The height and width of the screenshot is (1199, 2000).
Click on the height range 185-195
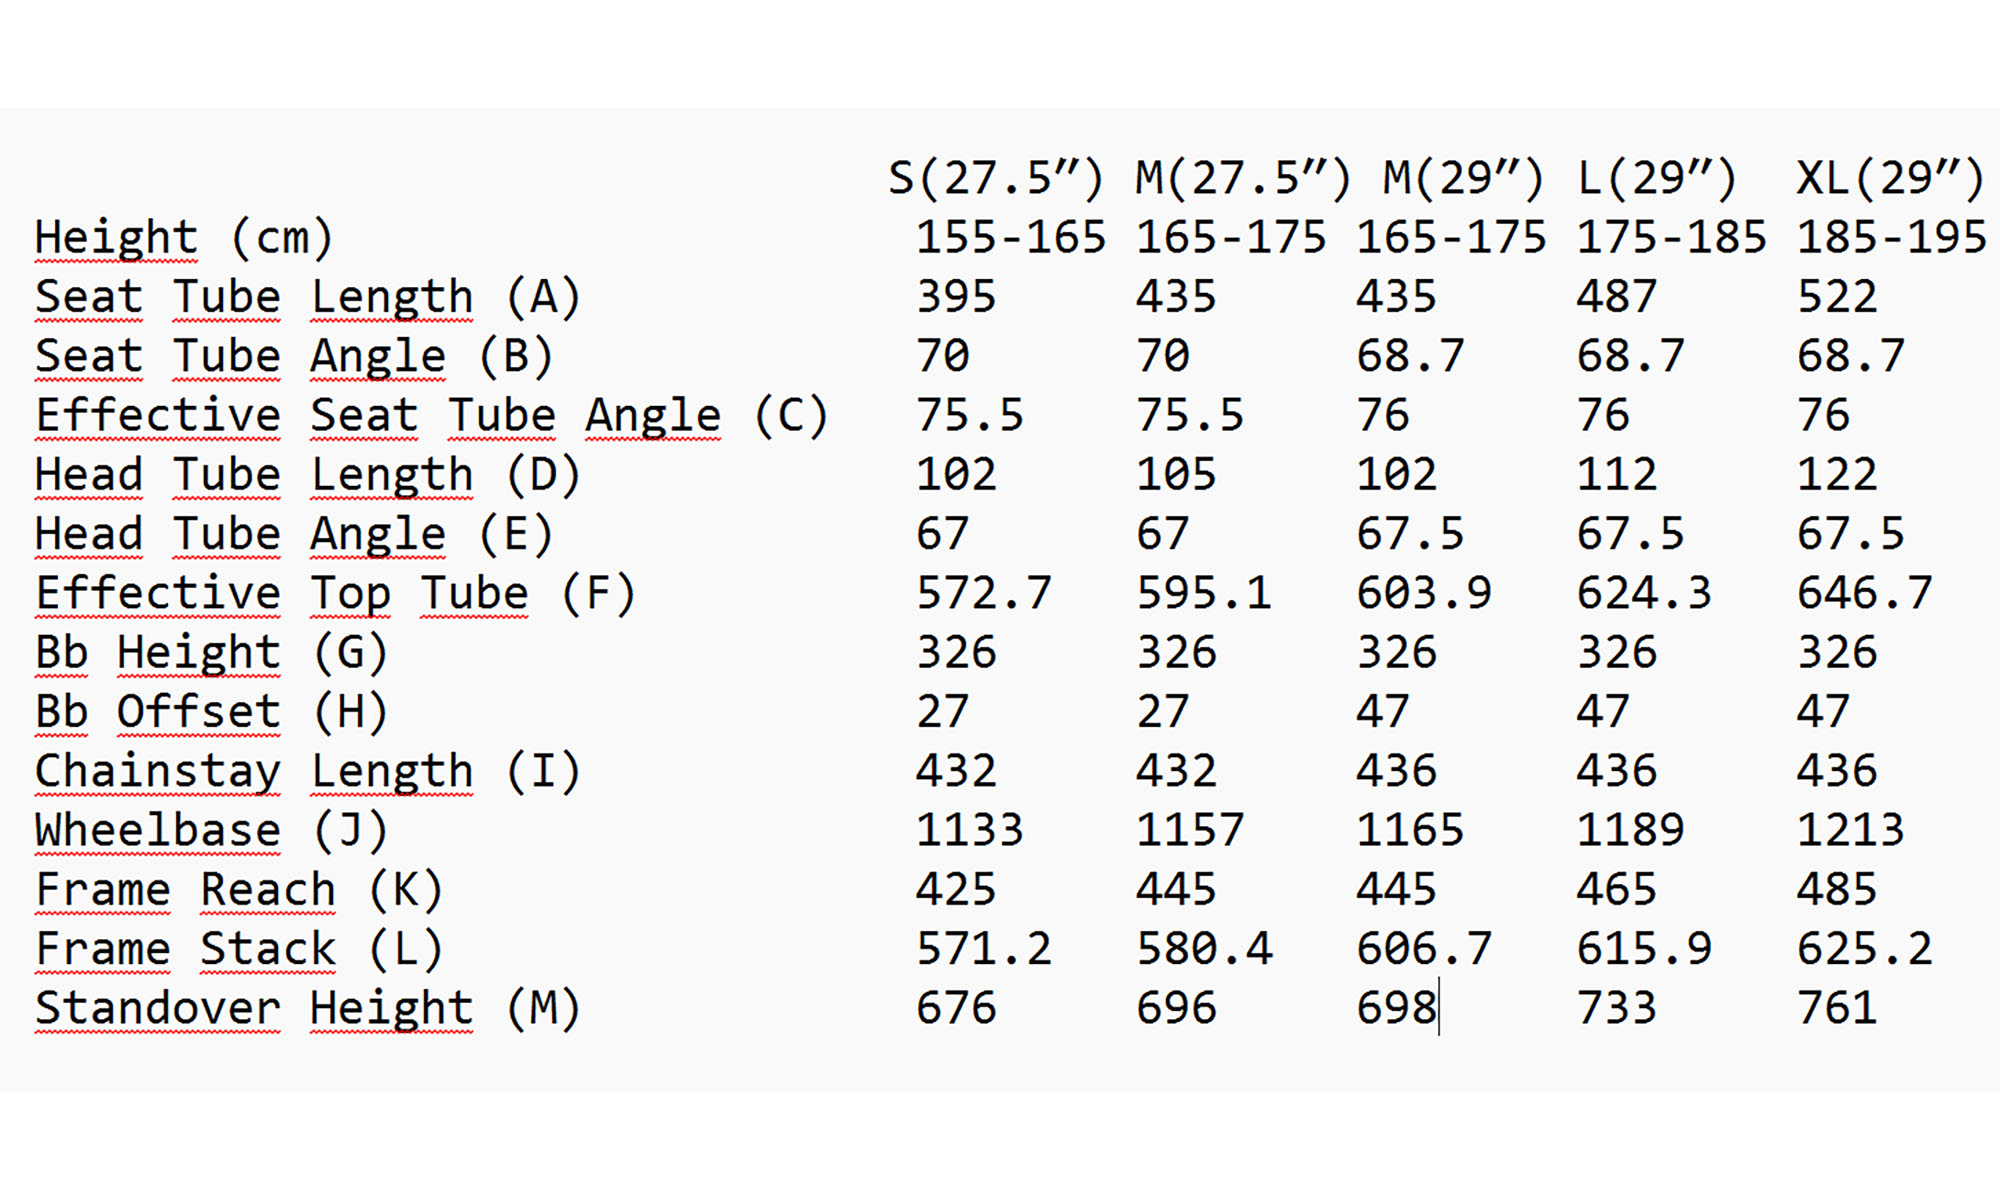pos(1891,238)
